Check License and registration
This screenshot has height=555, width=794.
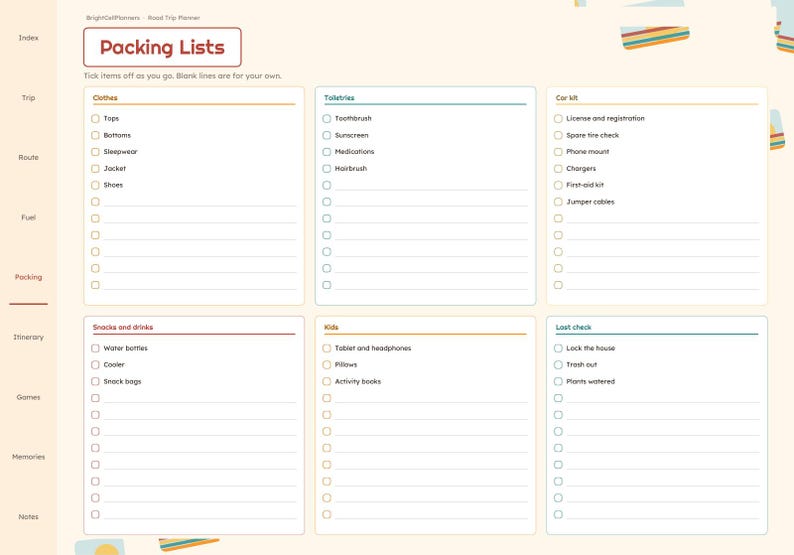[558, 118]
